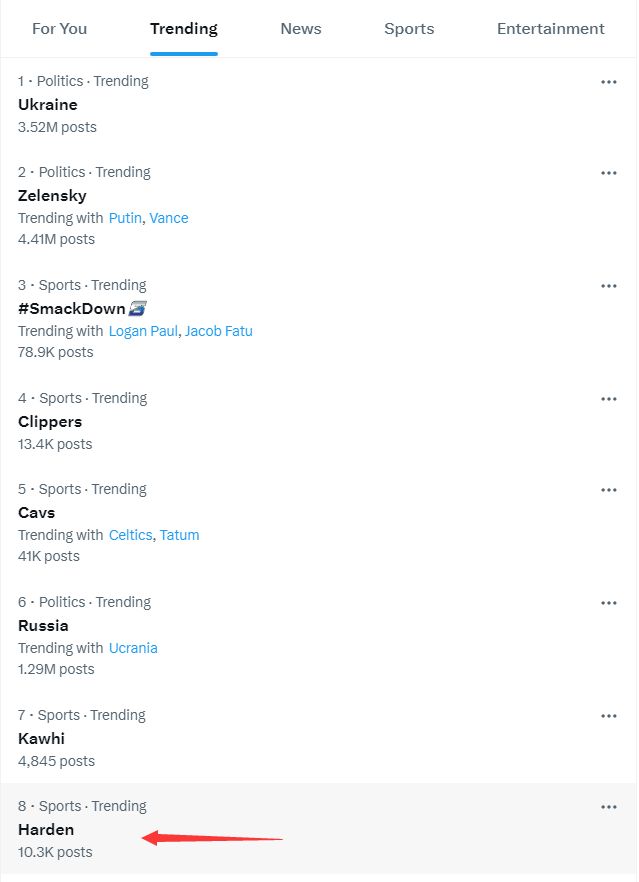The height and width of the screenshot is (882, 639).
Task: Open the Celtics related trend link
Action: click(x=130, y=535)
